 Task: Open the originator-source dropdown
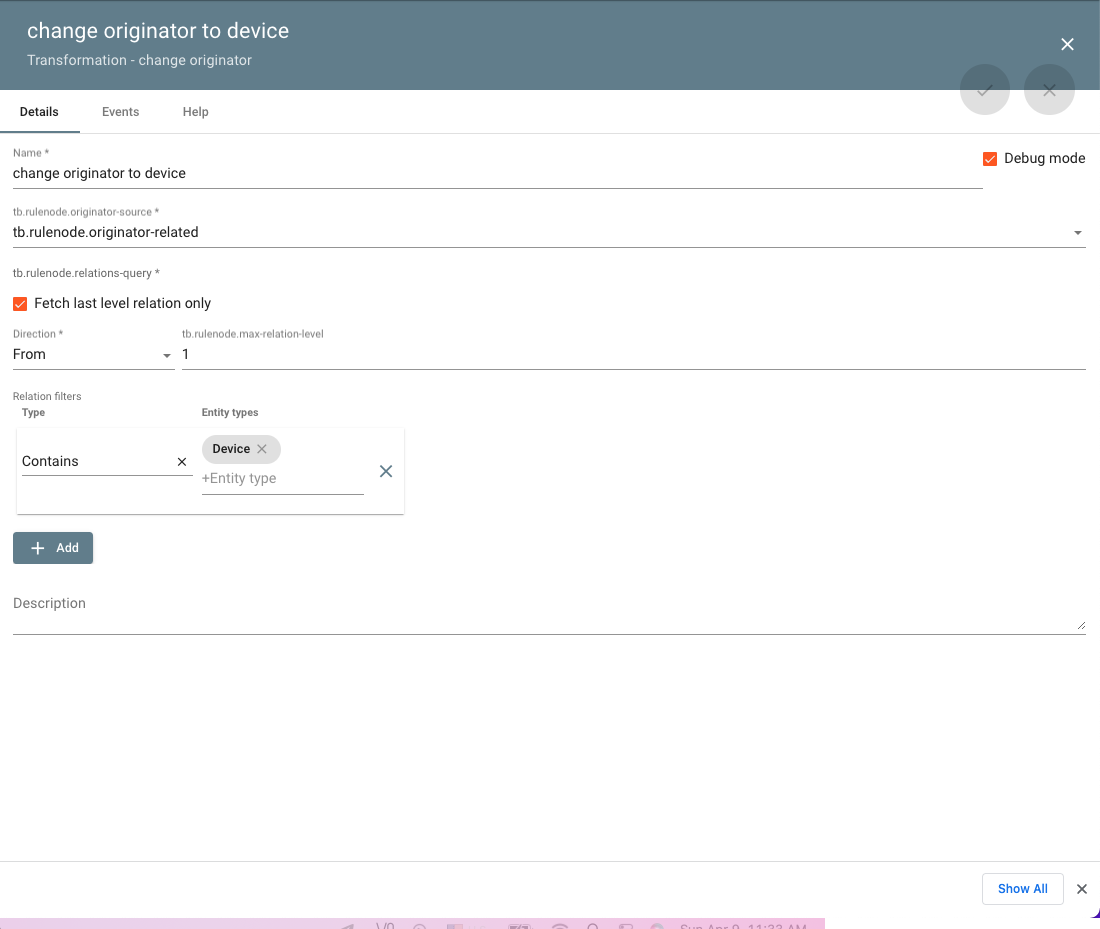1078,232
